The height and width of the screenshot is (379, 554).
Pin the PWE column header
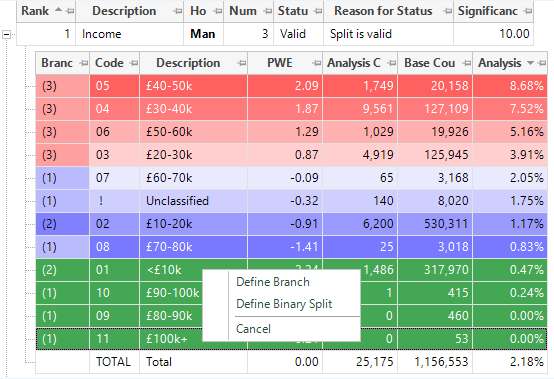click(316, 63)
